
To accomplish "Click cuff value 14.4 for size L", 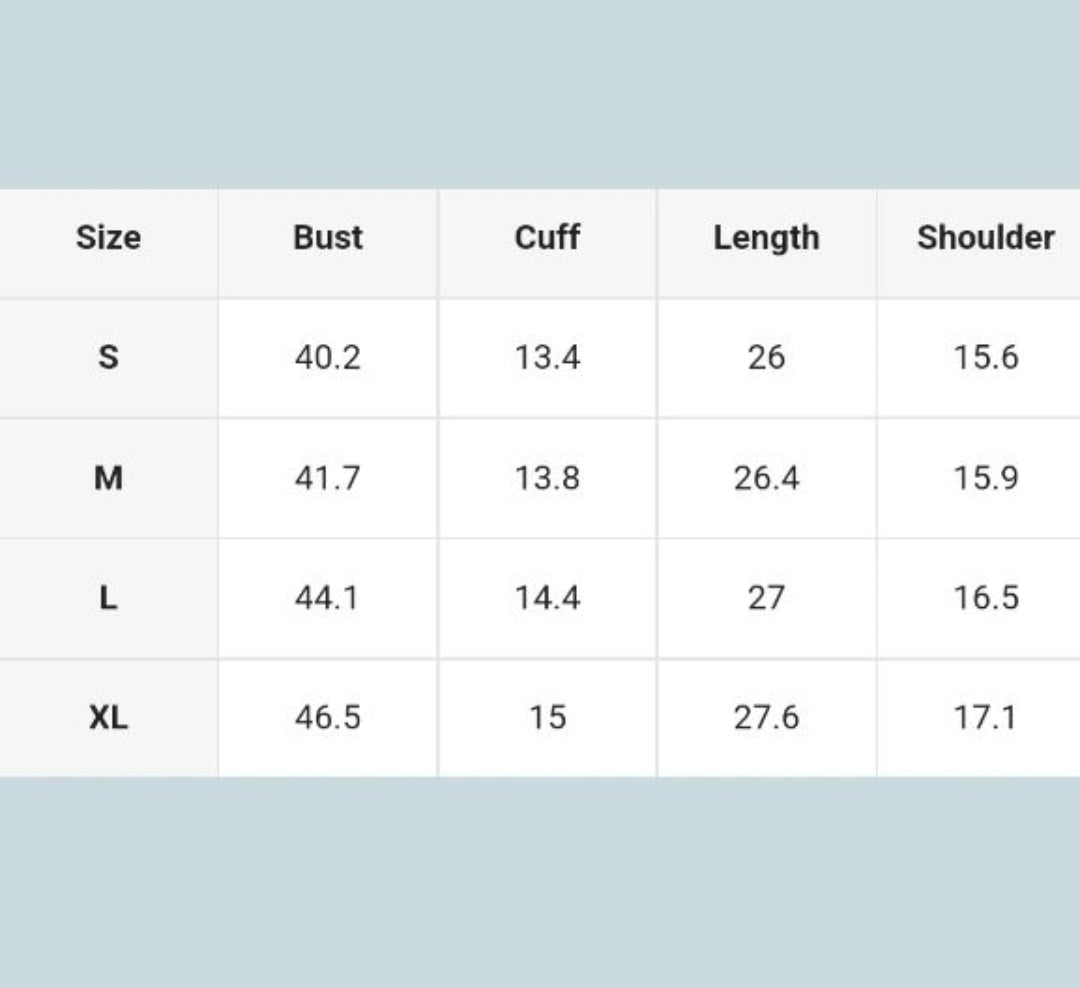I will pyautogui.click(x=547, y=598).
